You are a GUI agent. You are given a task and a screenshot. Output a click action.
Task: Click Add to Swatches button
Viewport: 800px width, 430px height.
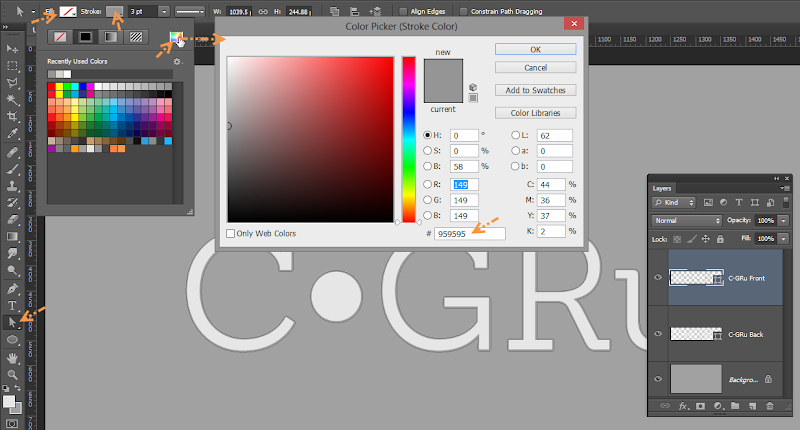(535, 90)
